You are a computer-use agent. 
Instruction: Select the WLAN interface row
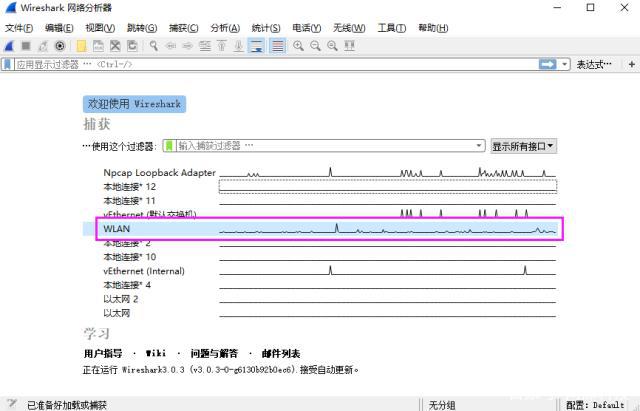click(117, 229)
